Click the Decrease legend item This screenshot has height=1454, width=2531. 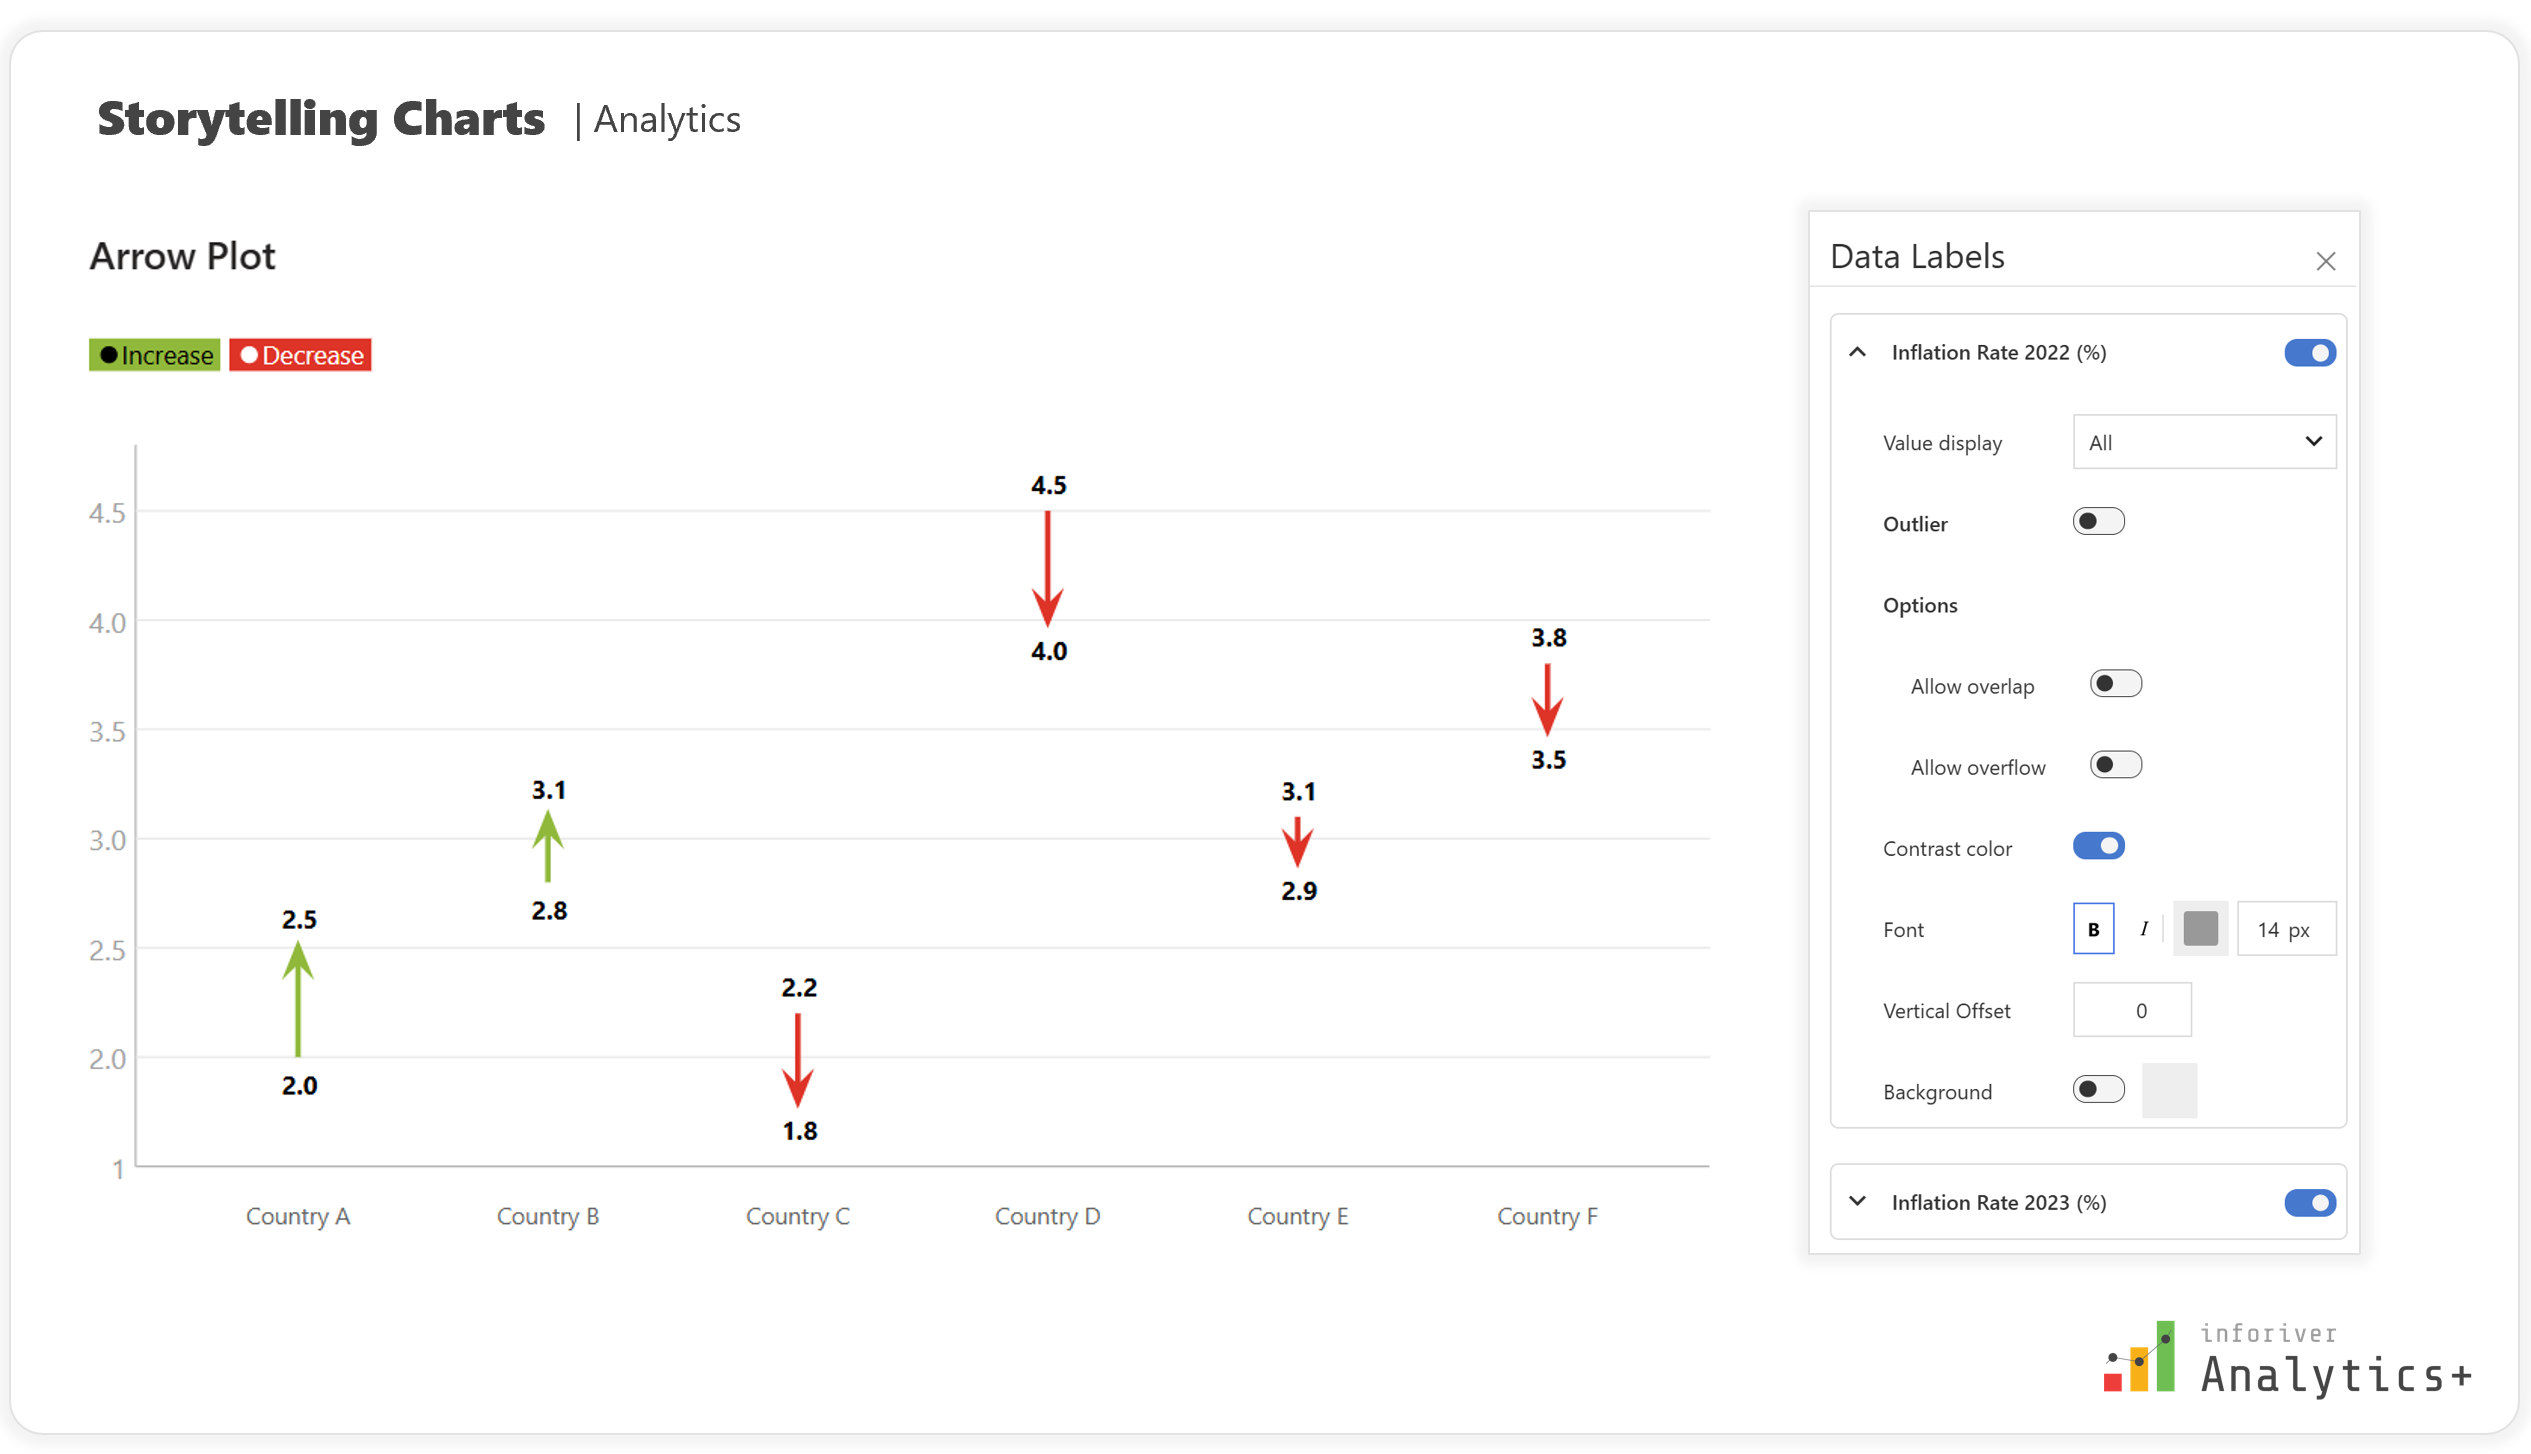(300, 355)
